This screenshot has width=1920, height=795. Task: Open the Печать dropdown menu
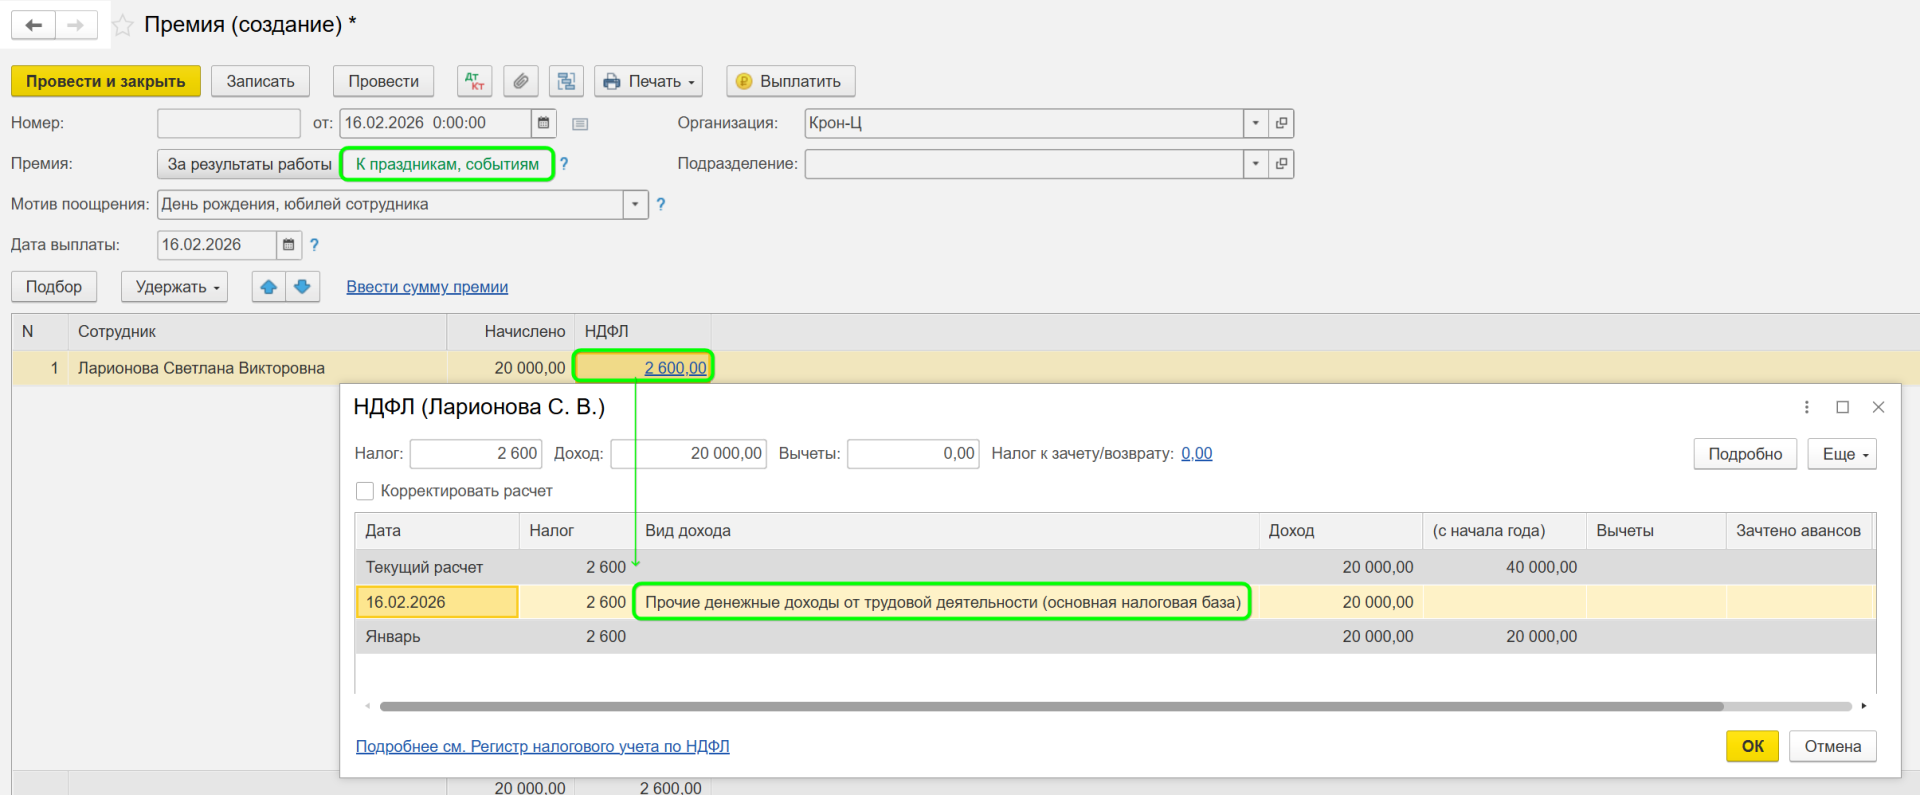(x=648, y=81)
